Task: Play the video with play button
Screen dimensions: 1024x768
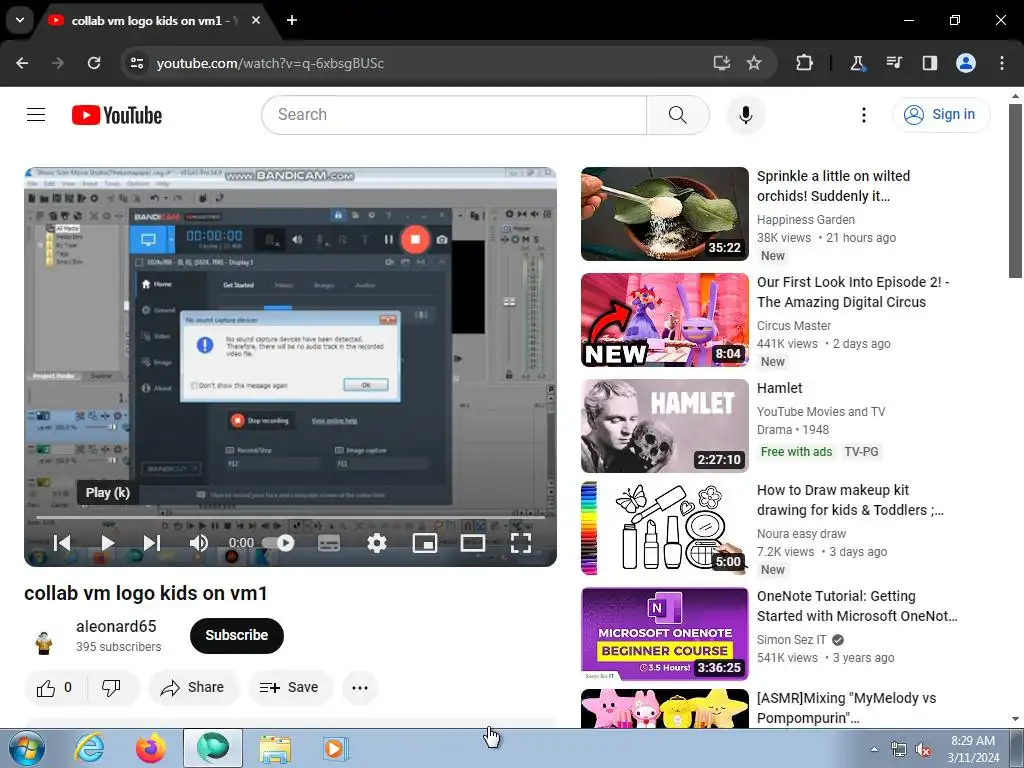Action: (108, 543)
